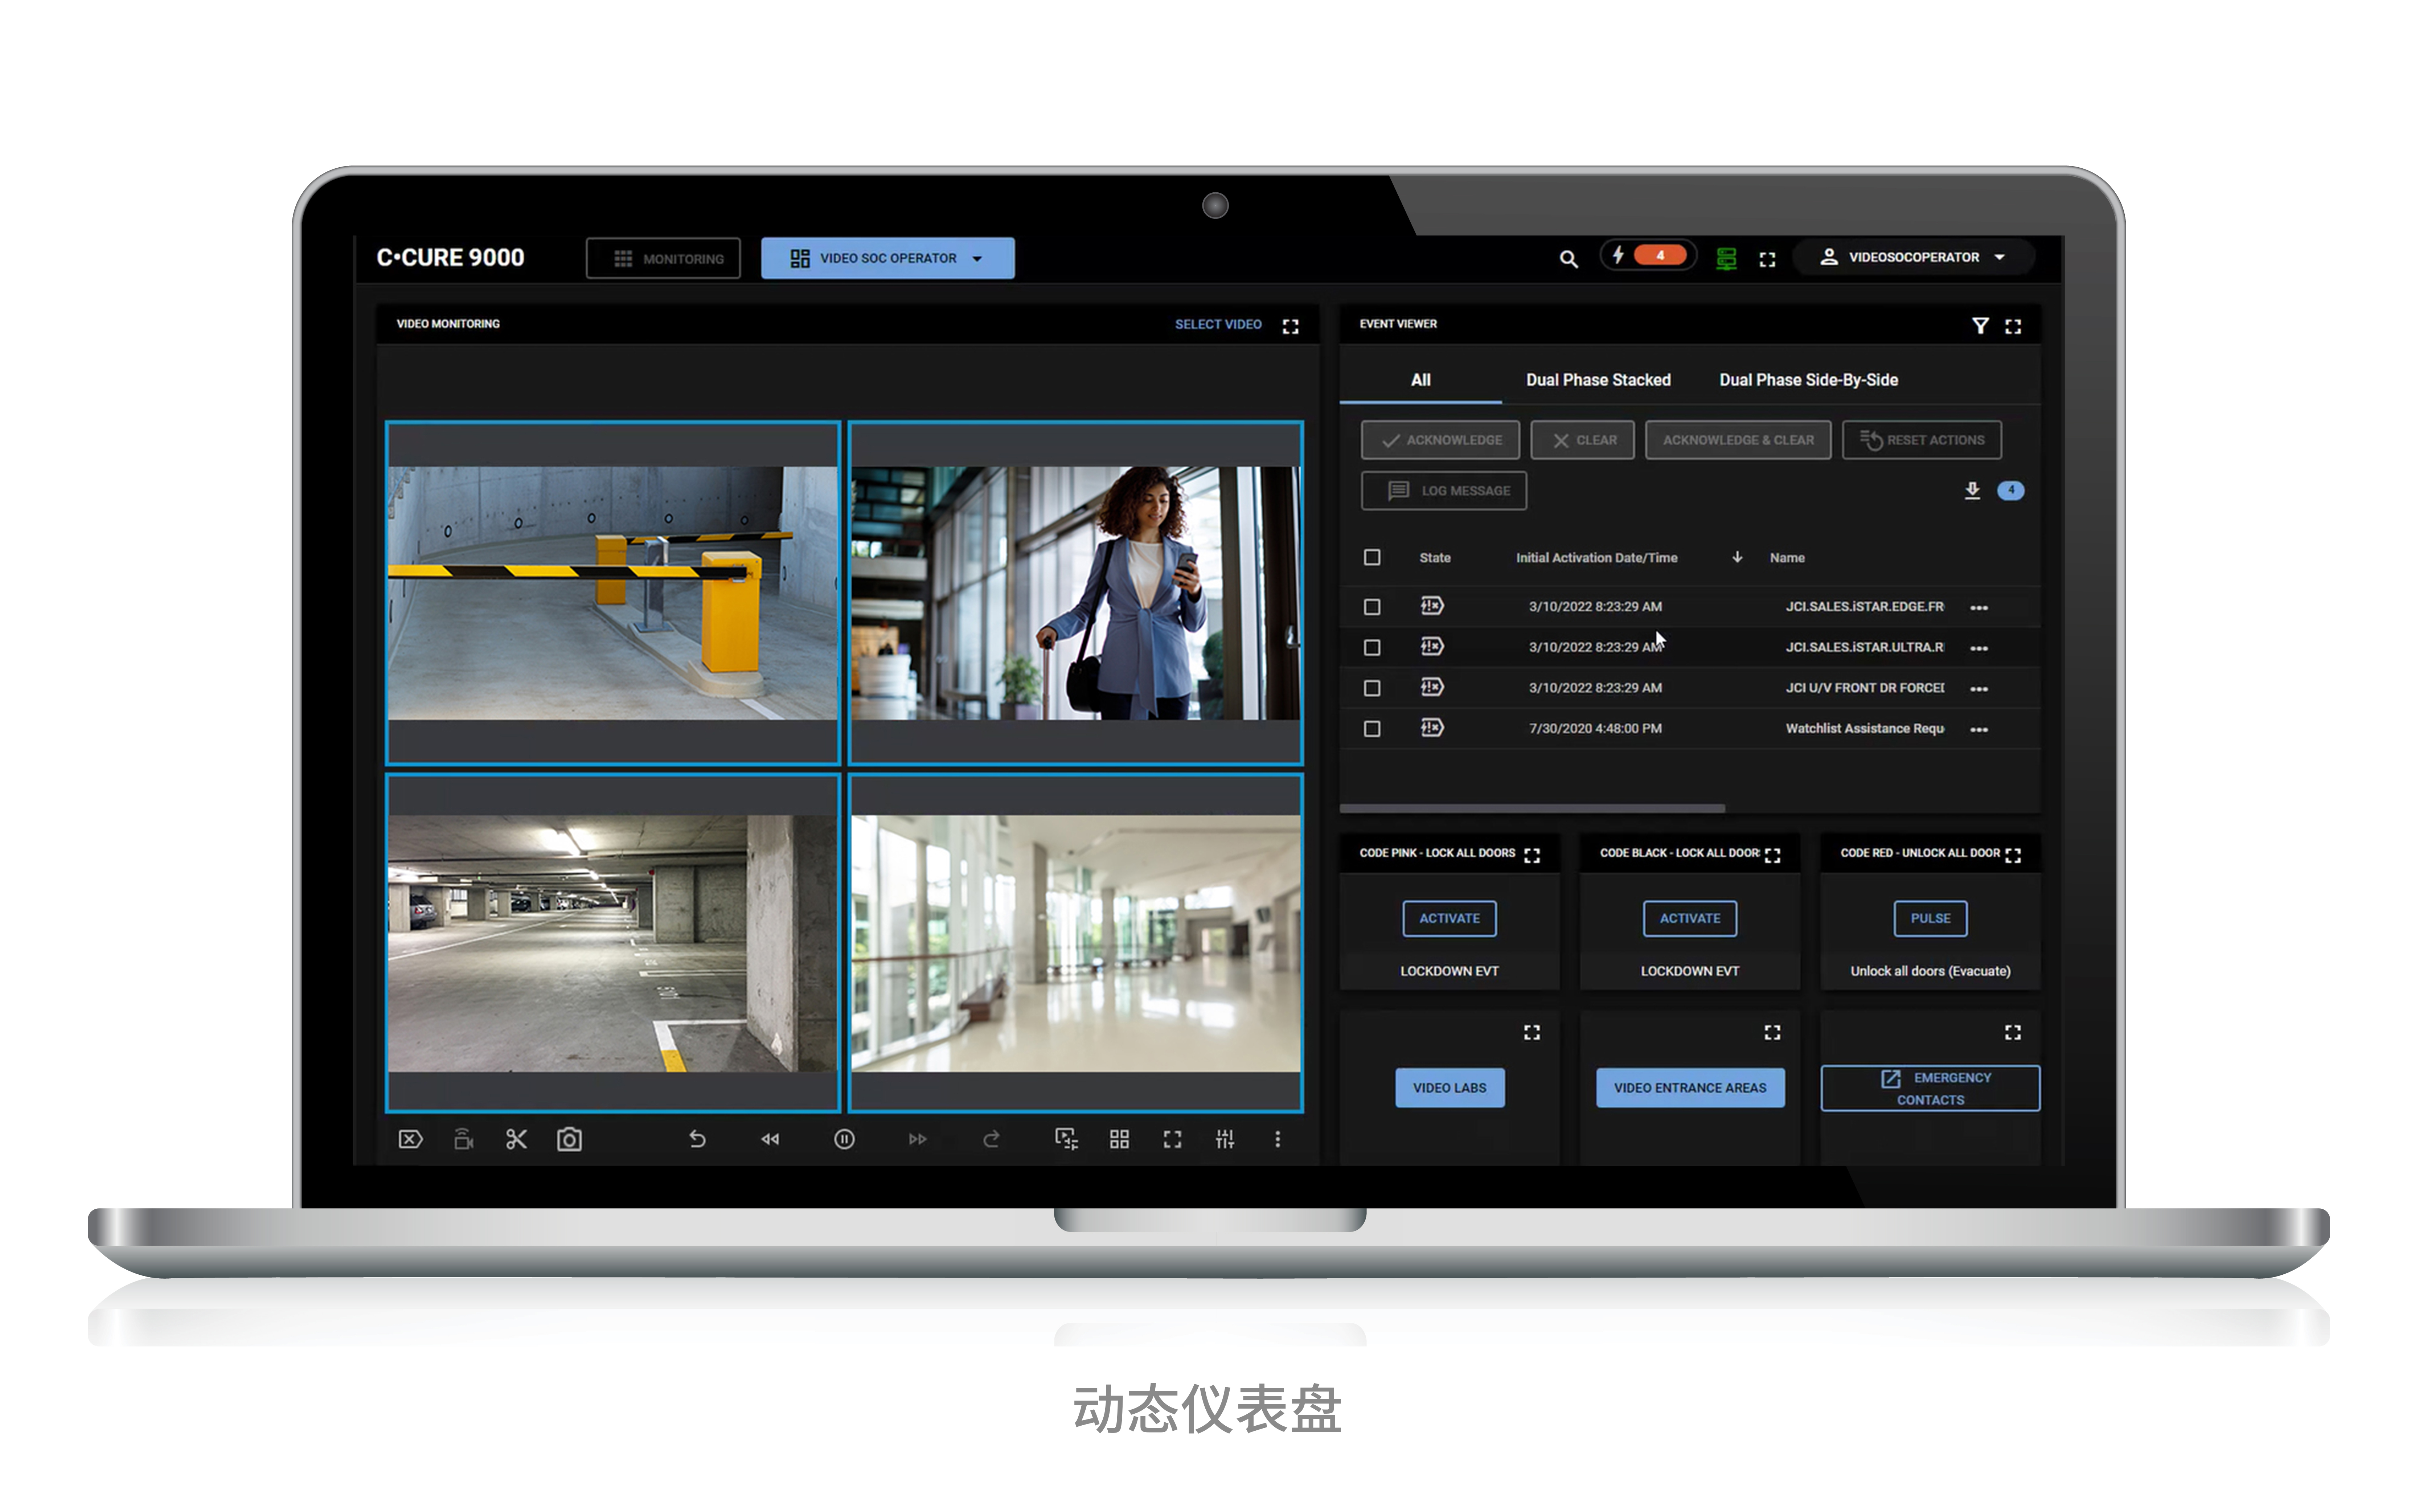Switch to the All events tab
2415x1512 pixels.
tap(1420, 380)
